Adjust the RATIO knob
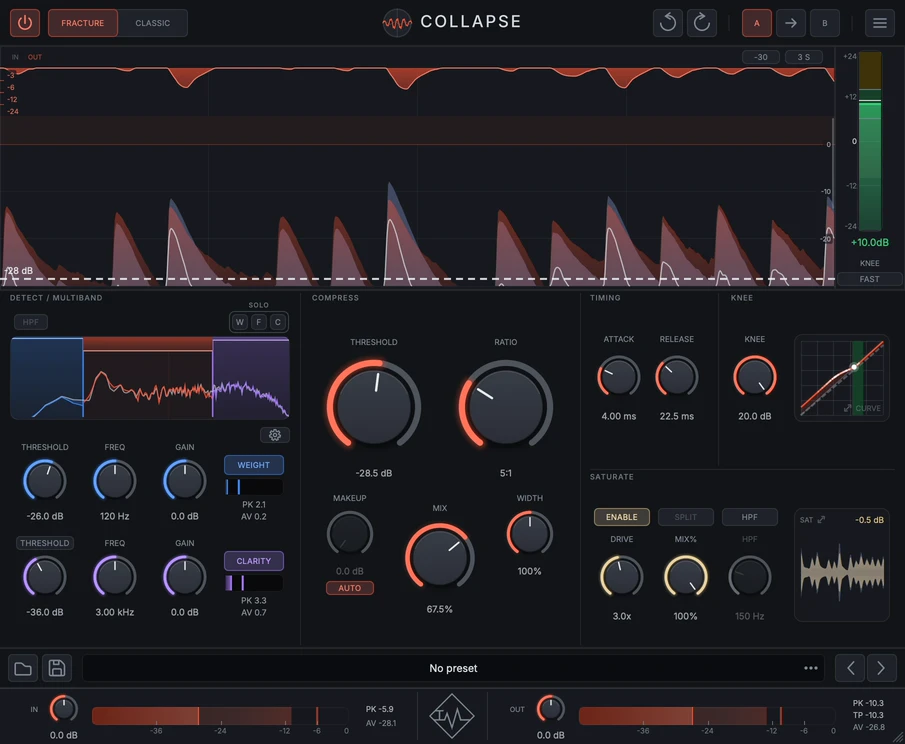 [506, 406]
